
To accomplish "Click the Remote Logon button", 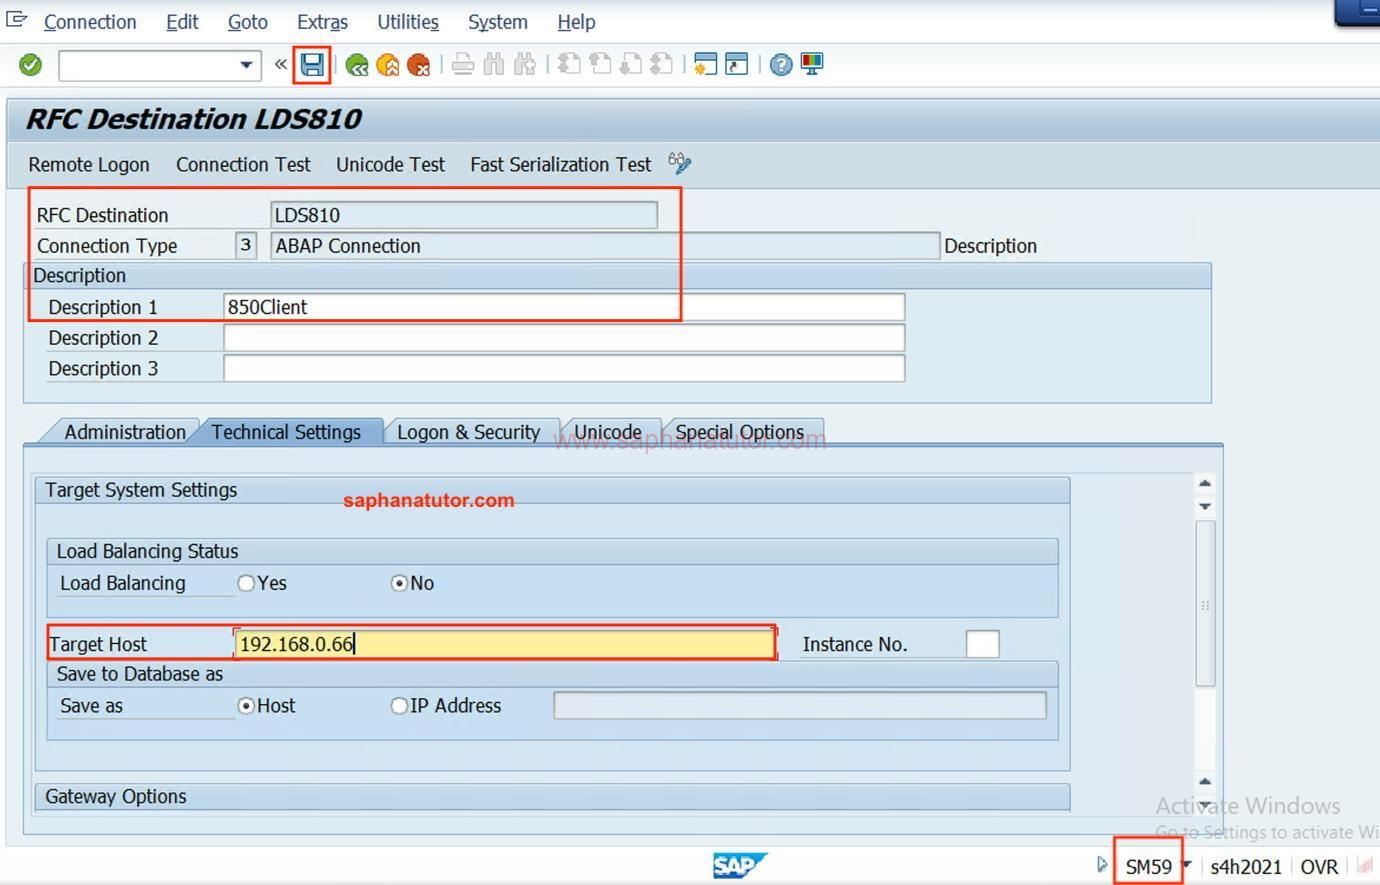I will (89, 165).
